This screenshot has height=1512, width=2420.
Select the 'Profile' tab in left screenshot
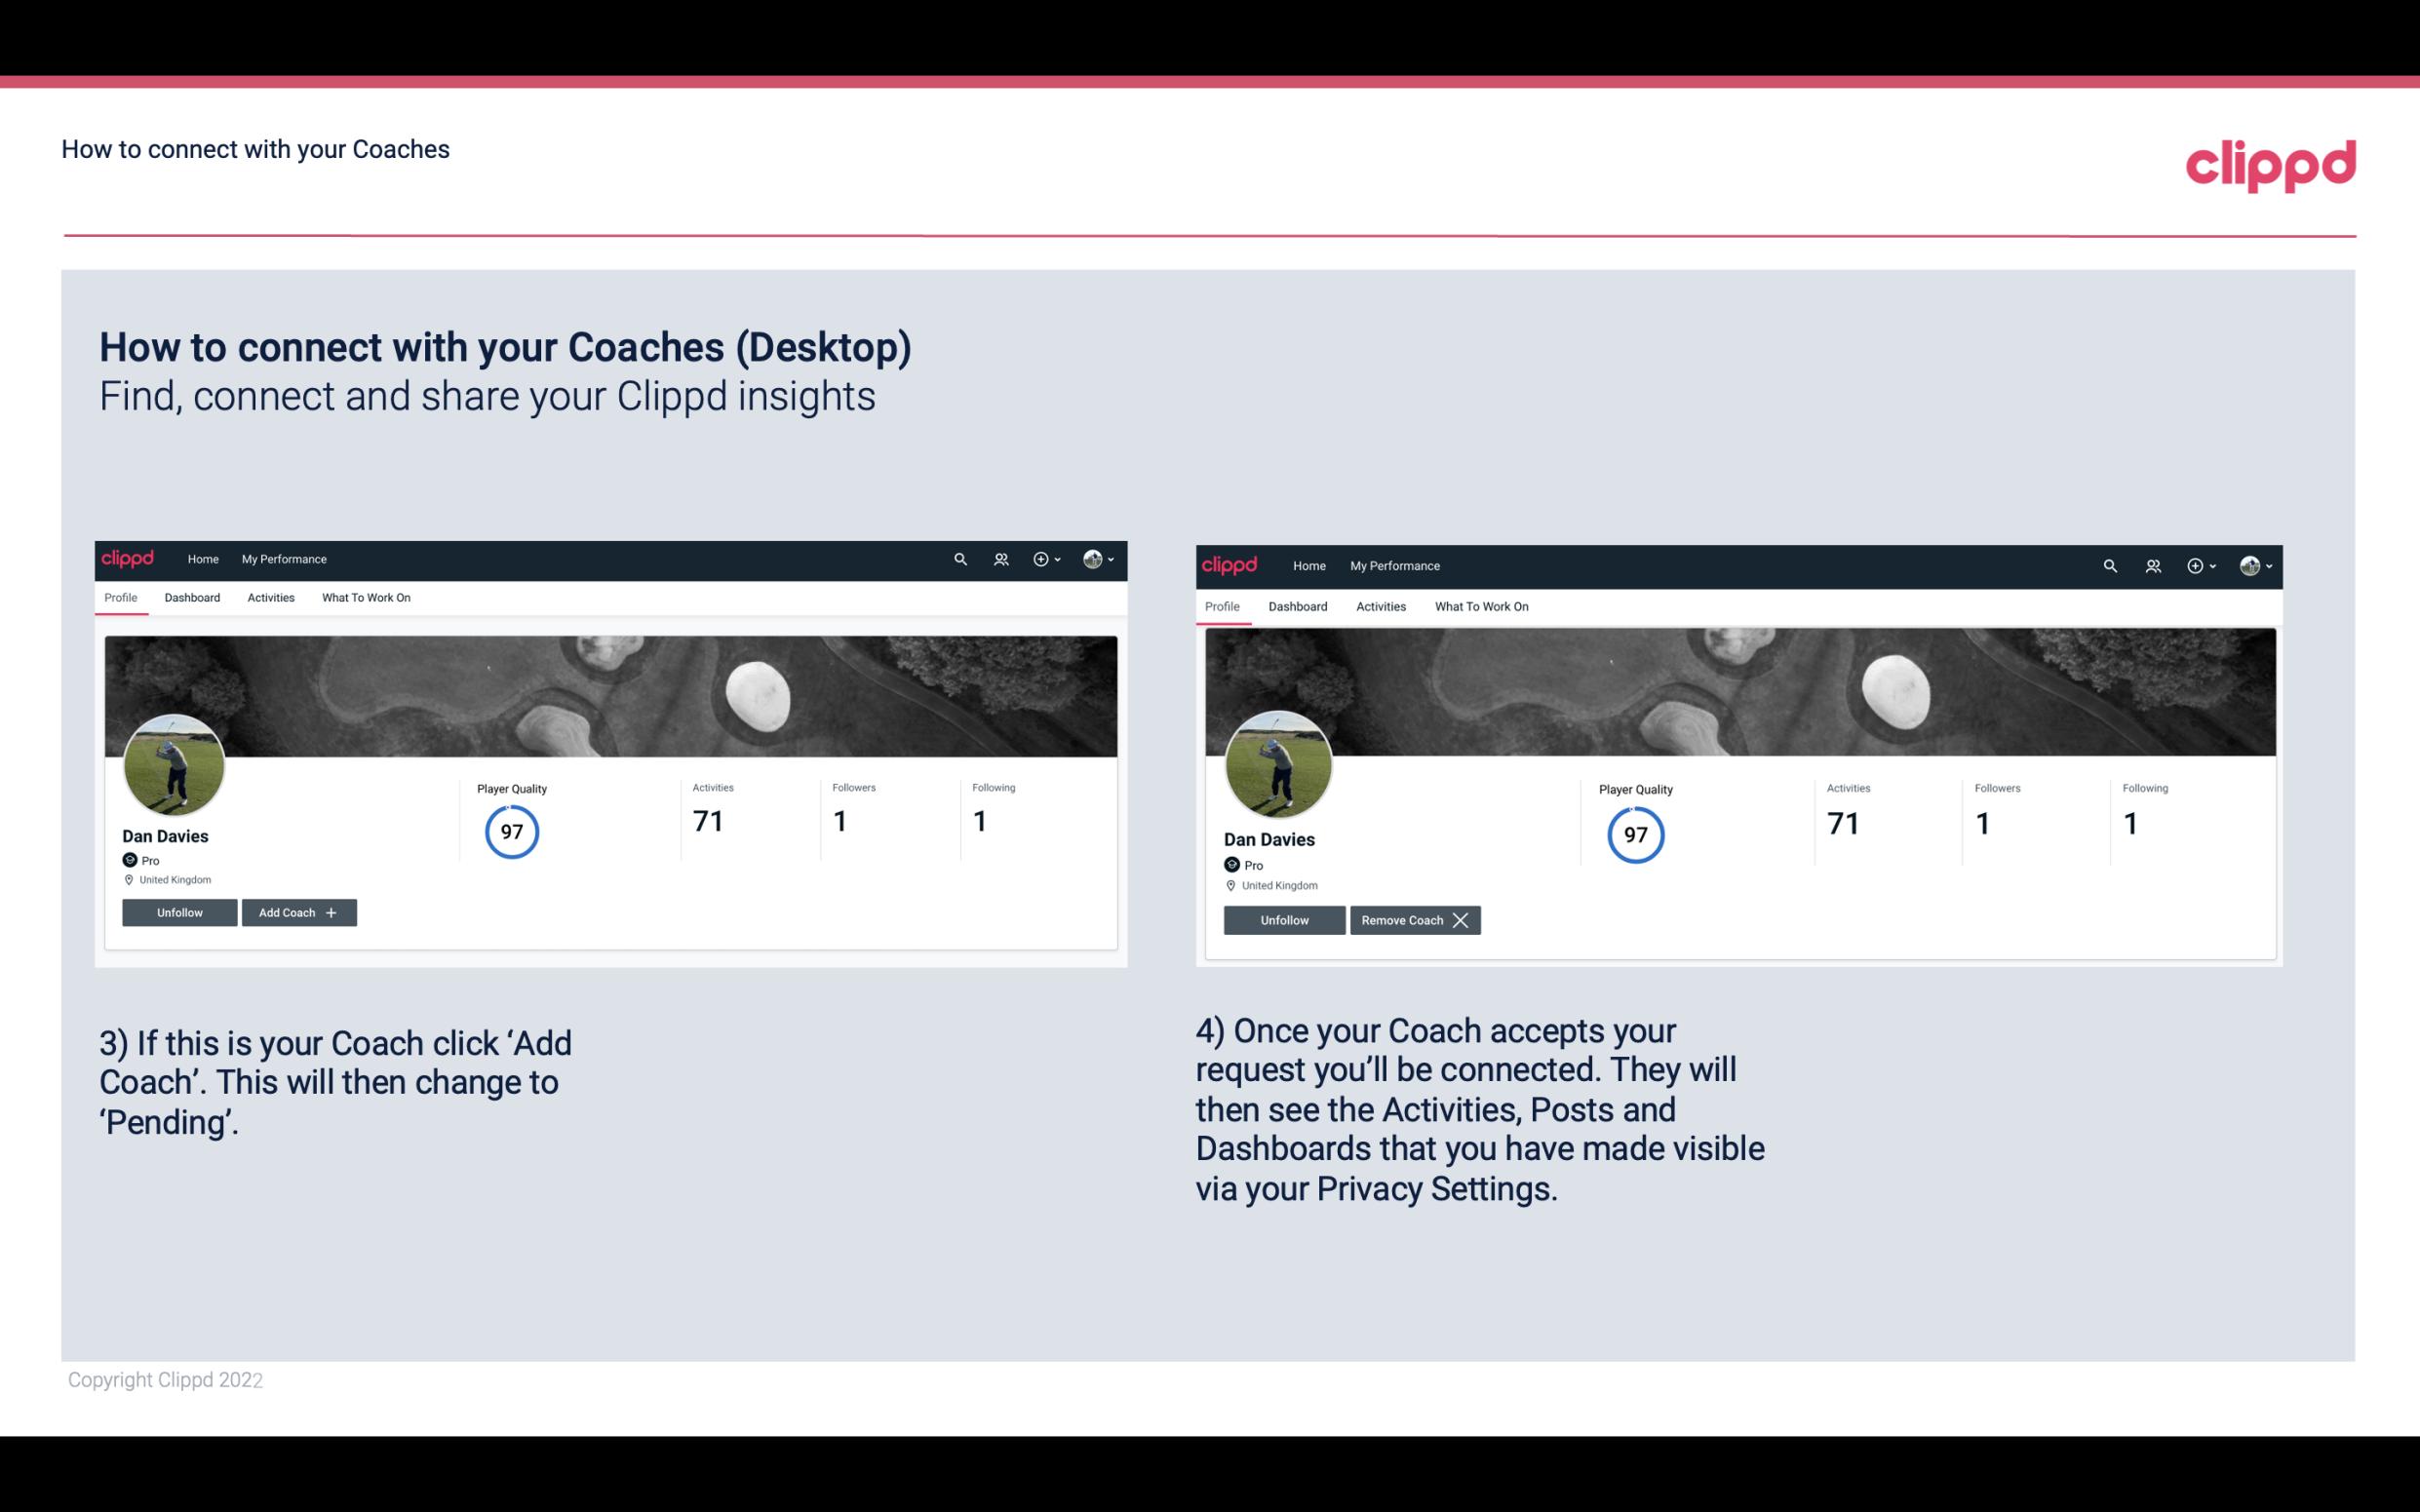120,598
